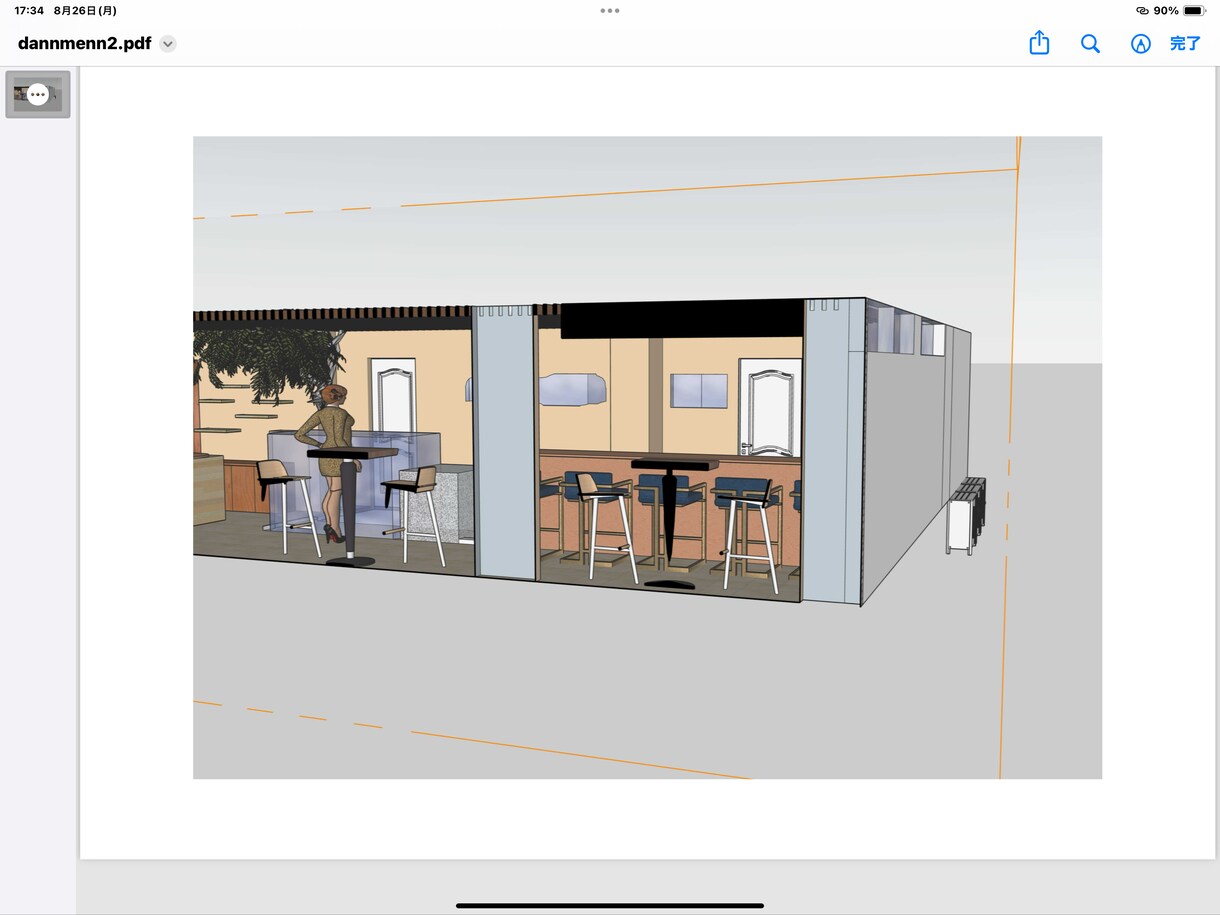The height and width of the screenshot is (915, 1220).
Task: Expand the dannmenn2.pdf title dropdown chevron
Action: (168, 44)
